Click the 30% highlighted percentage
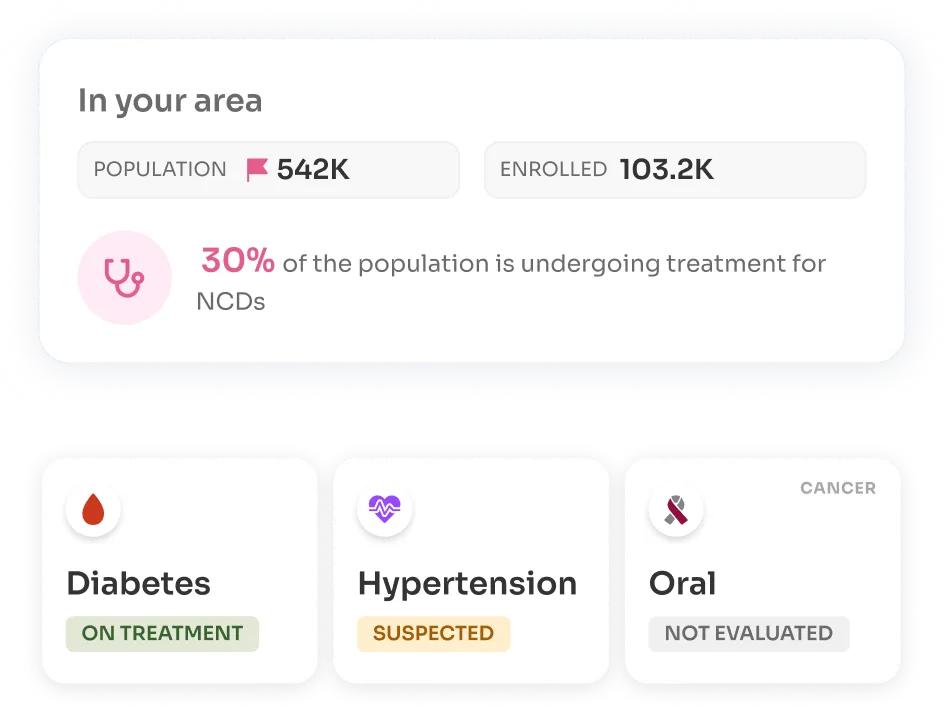 click(x=238, y=261)
